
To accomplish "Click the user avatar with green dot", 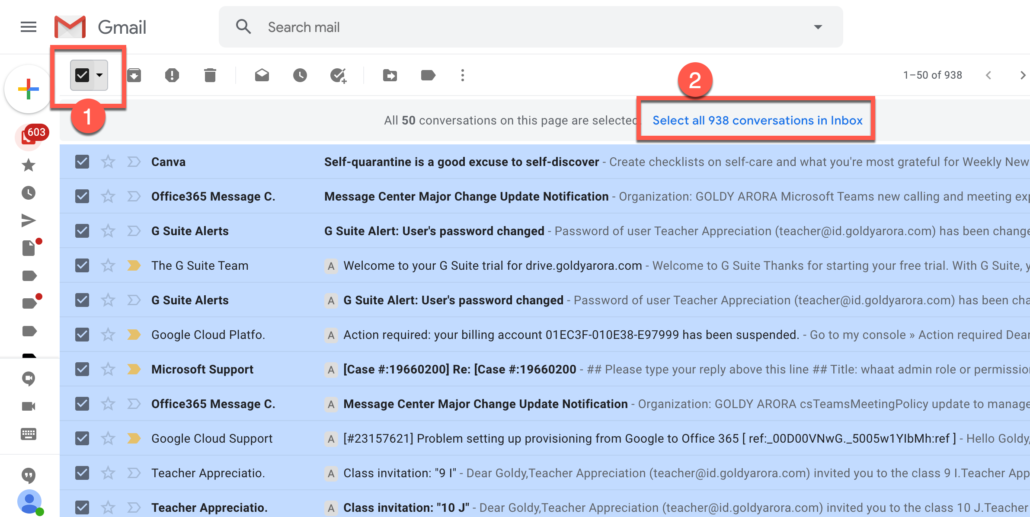I will [30, 503].
